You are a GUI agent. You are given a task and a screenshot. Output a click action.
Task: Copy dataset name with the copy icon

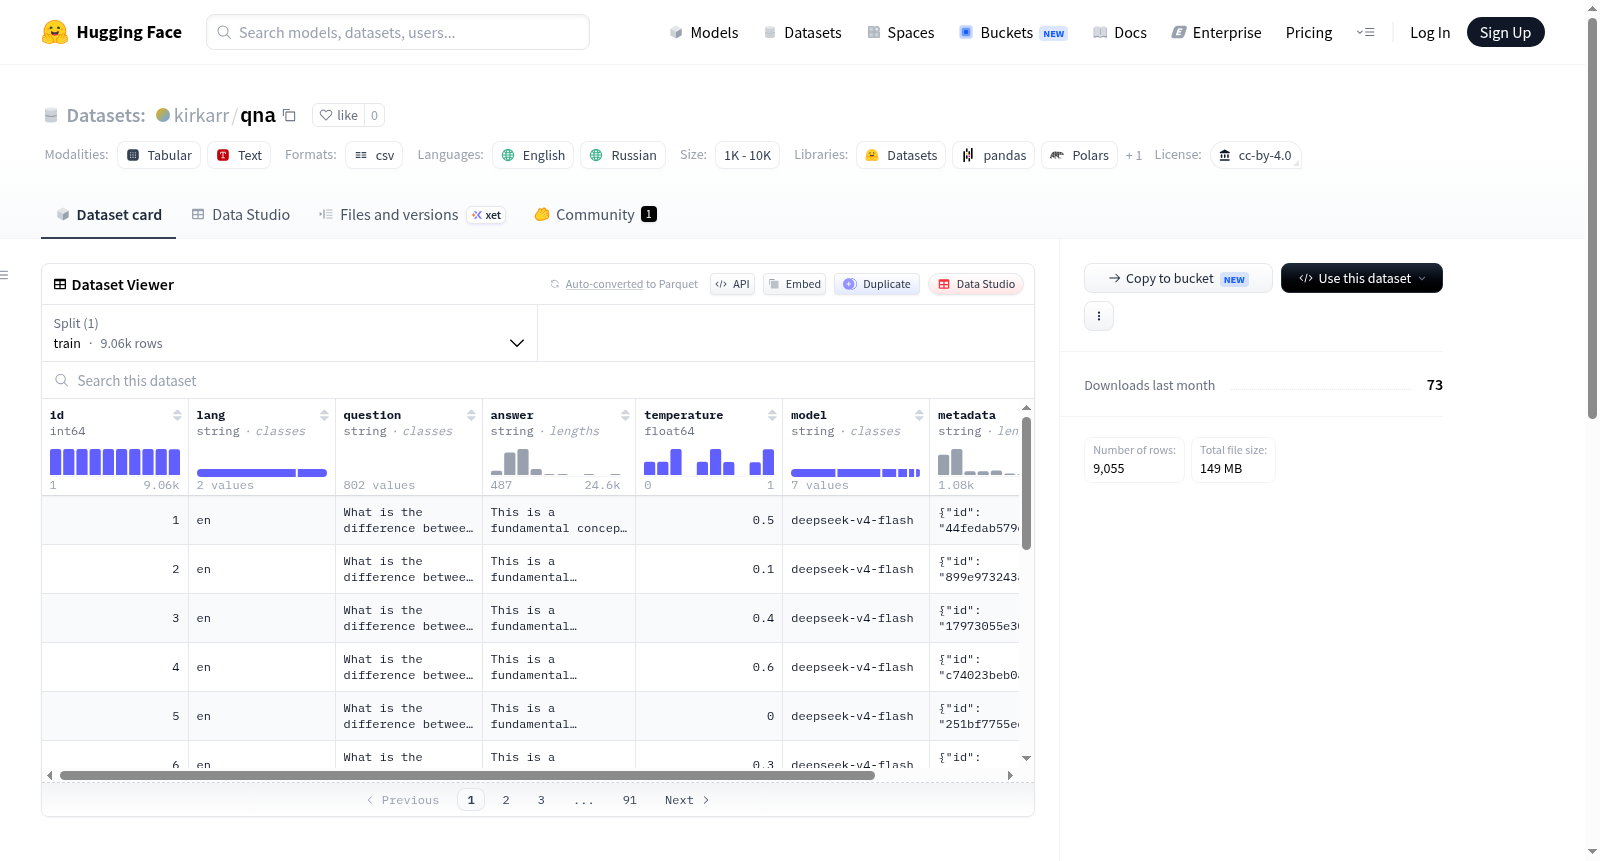point(289,115)
